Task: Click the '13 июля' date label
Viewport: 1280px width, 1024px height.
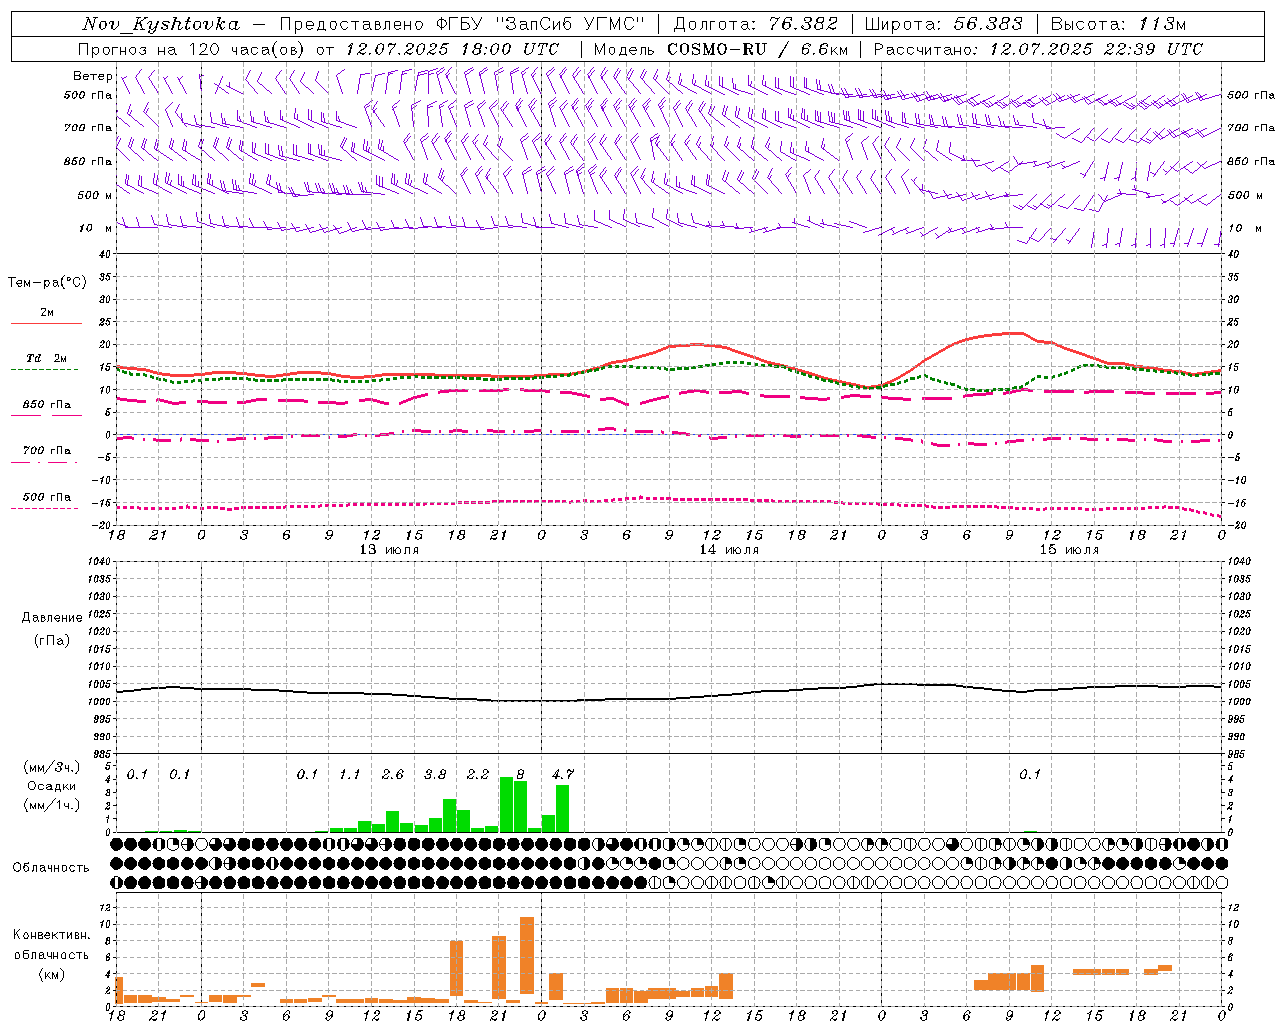Action: pyautogui.click(x=389, y=550)
